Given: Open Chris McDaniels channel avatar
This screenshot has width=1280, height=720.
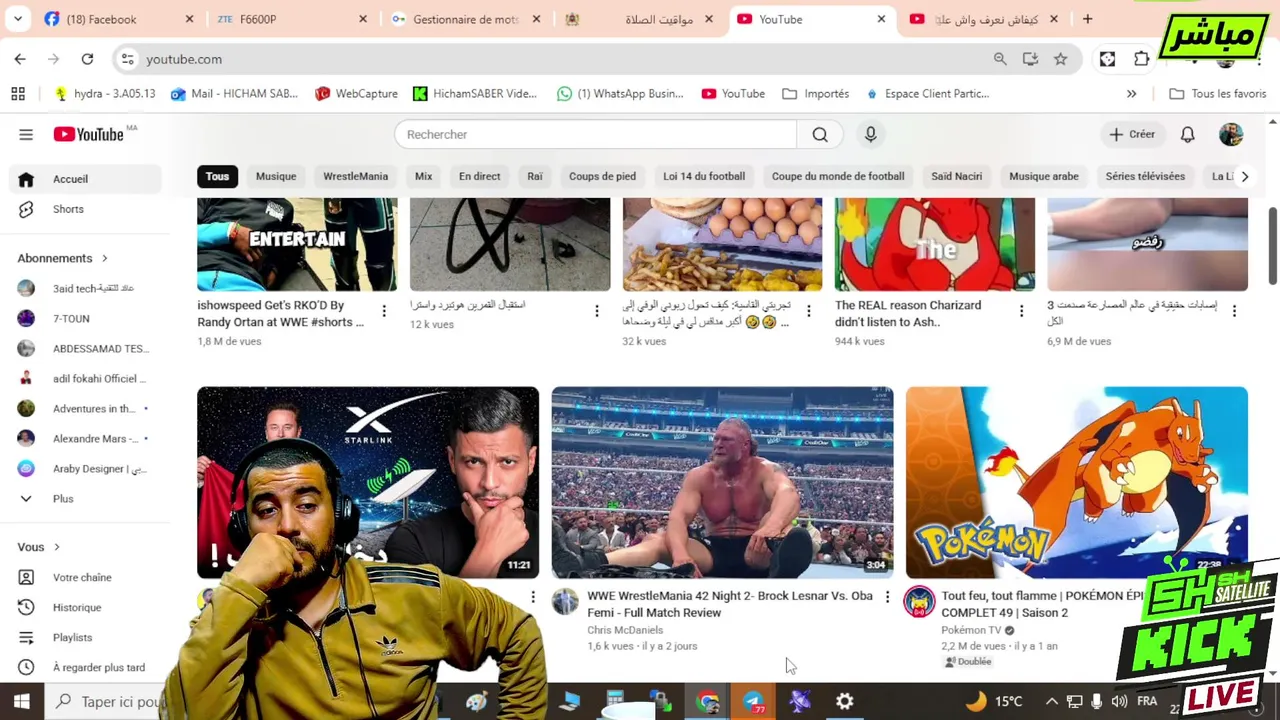Looking at the screenshot, I should [x=565, y=601].
